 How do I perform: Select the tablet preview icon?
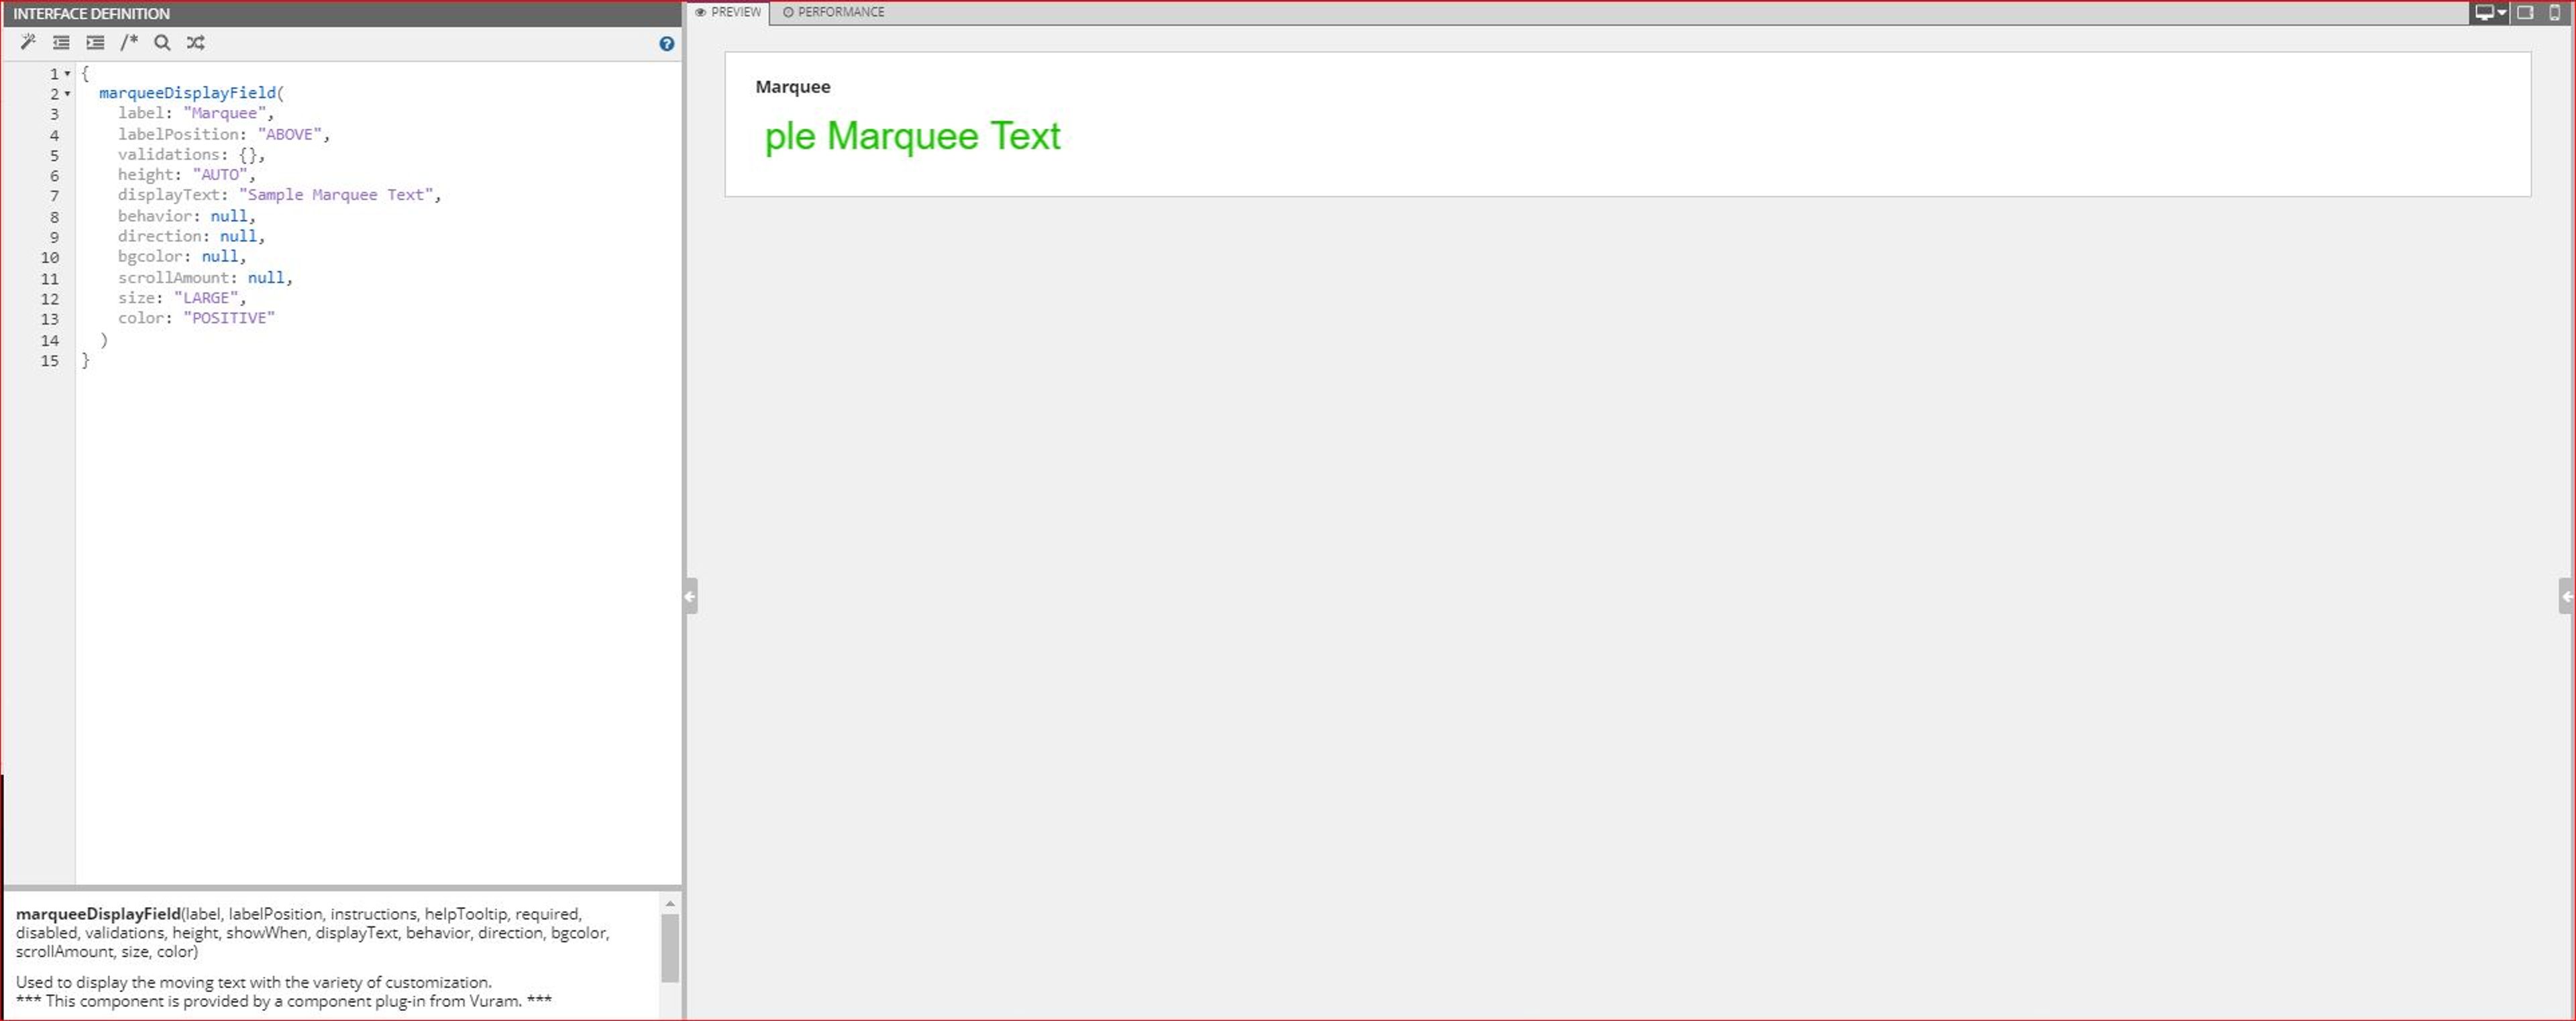pos(2525,12)
